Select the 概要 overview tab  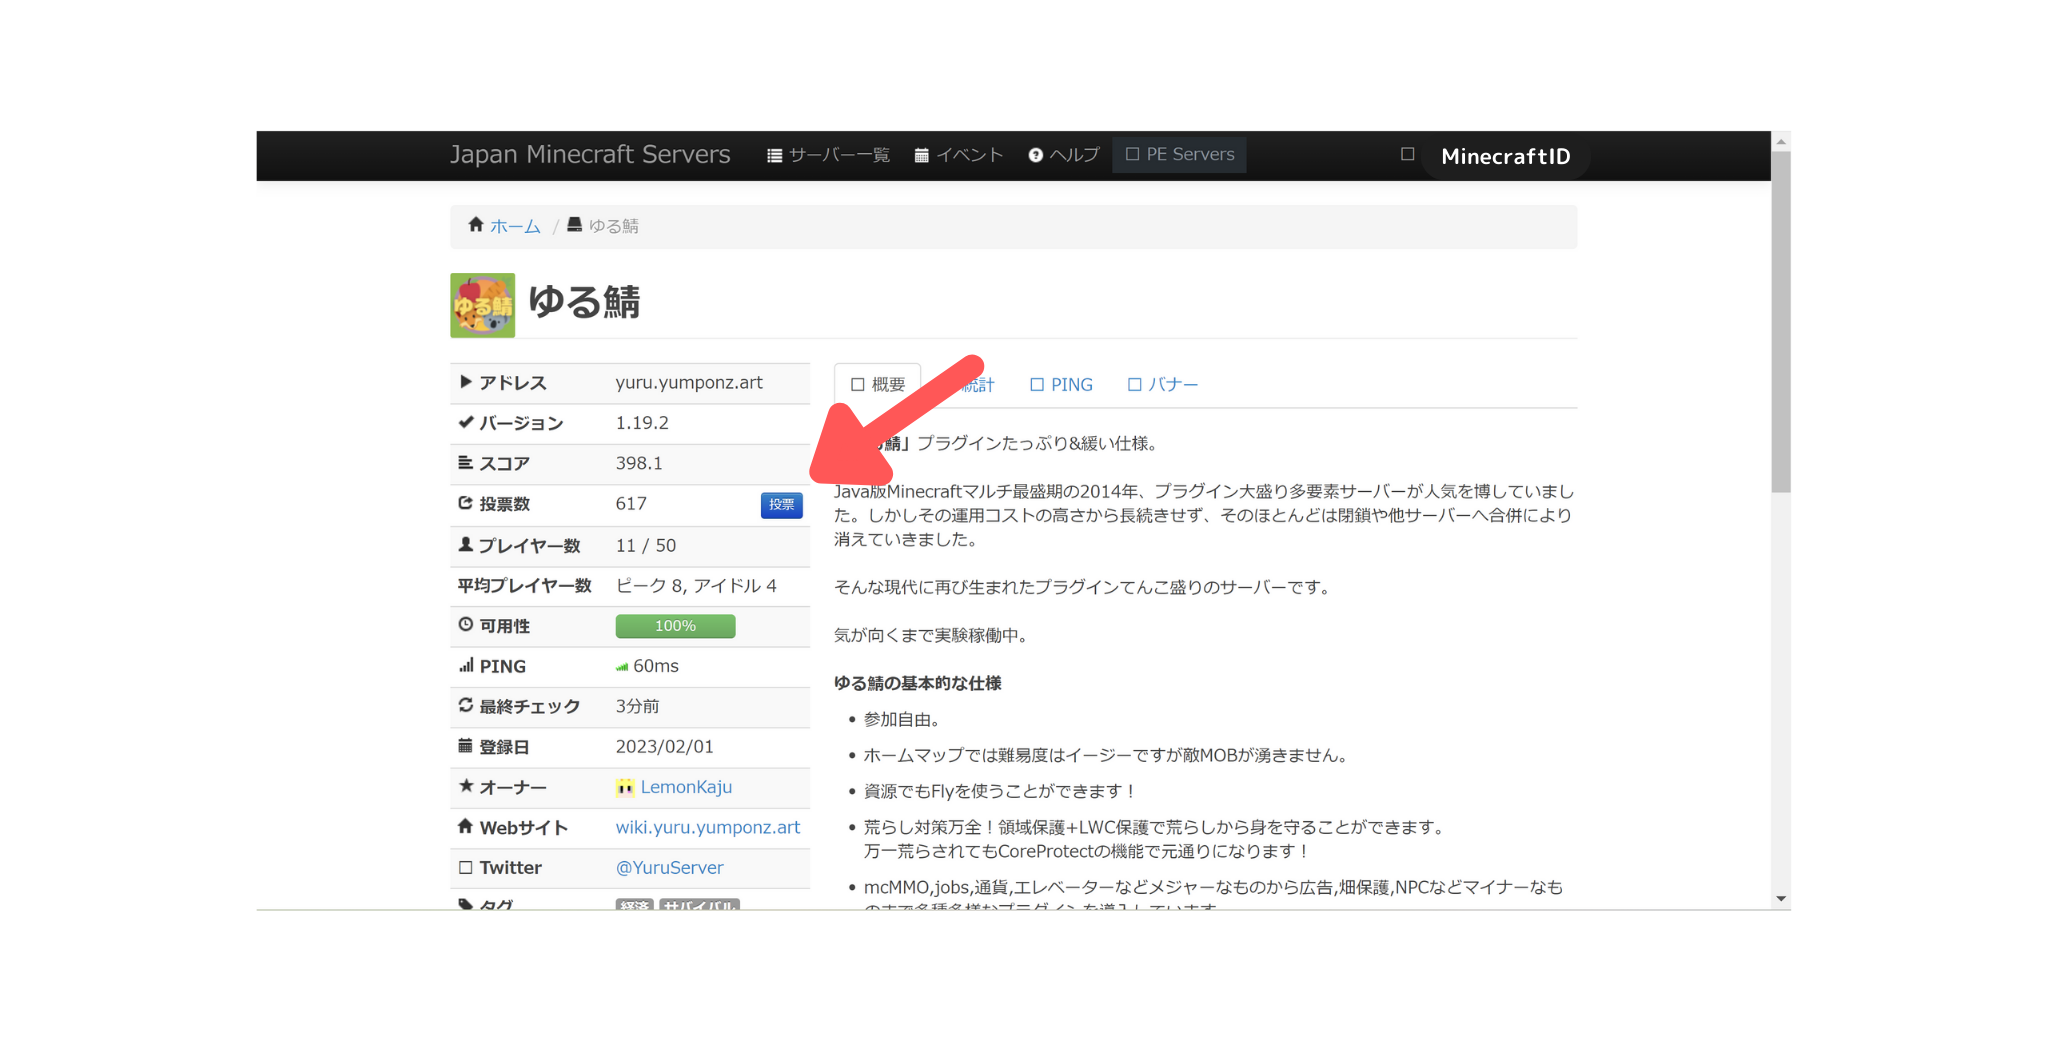pos(878,385)
